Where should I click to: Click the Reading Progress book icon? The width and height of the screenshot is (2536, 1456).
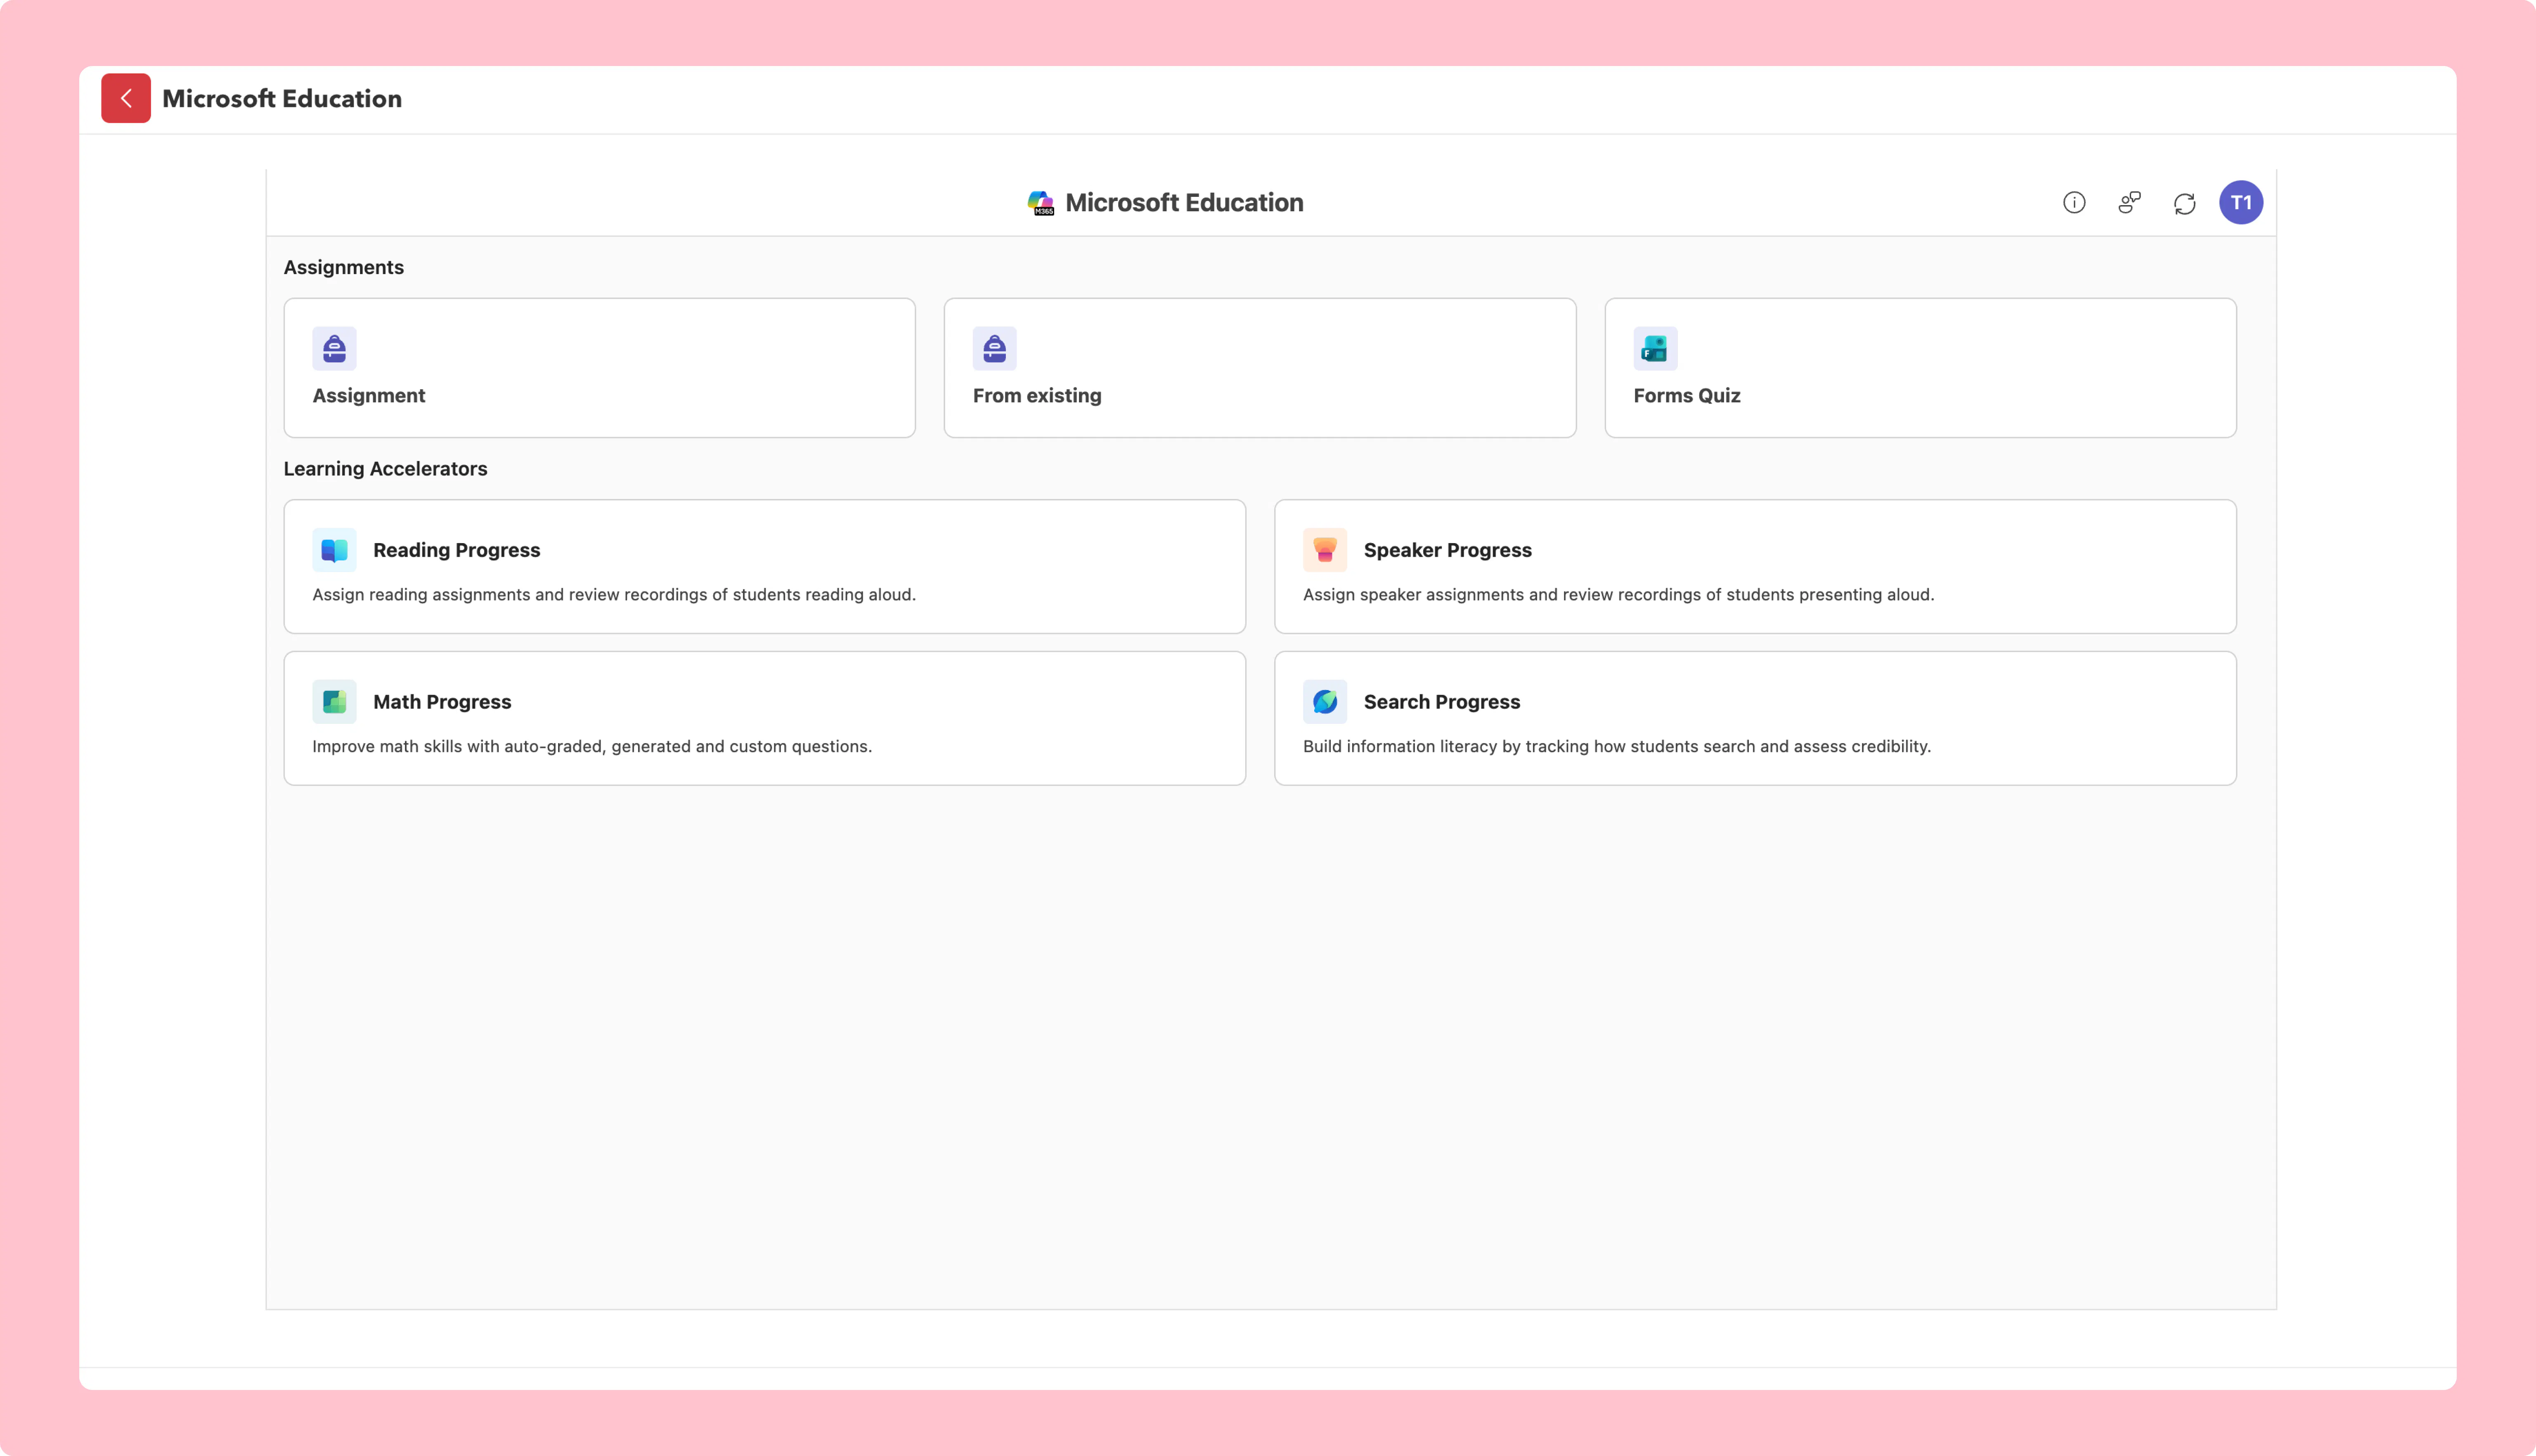point(334,550)
